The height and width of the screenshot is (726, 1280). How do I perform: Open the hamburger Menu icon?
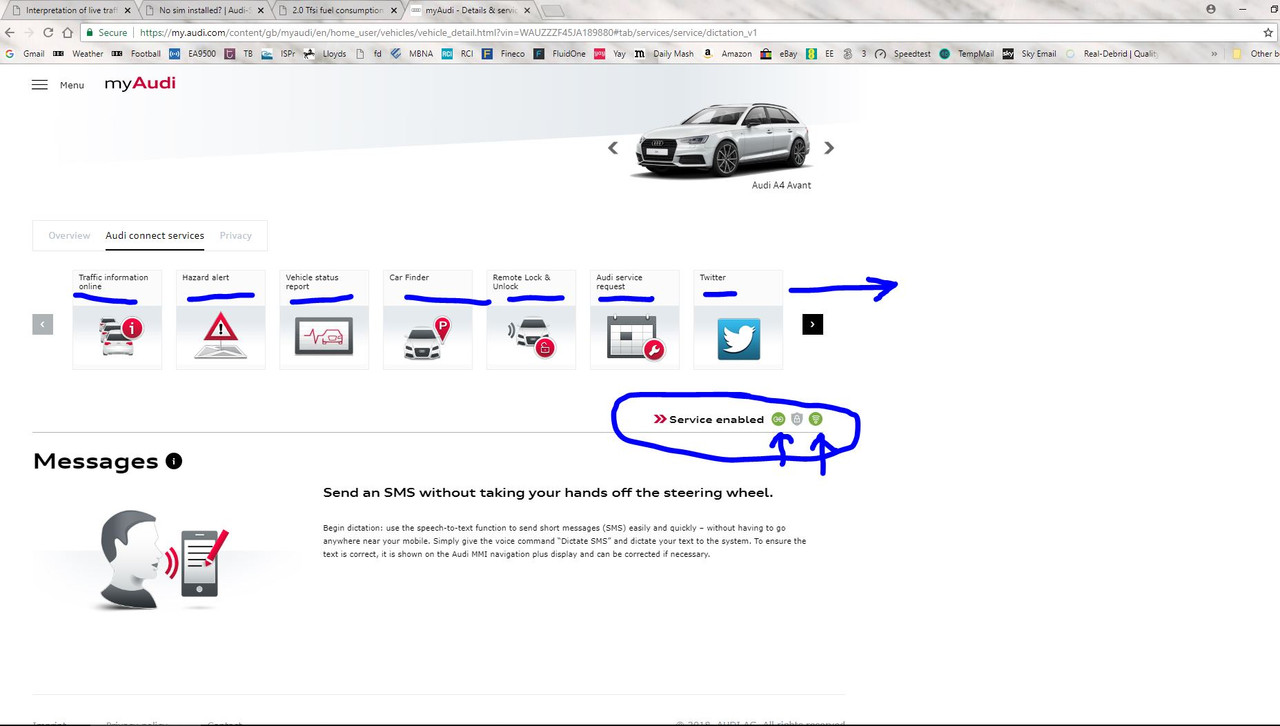[x=40, y=84]
